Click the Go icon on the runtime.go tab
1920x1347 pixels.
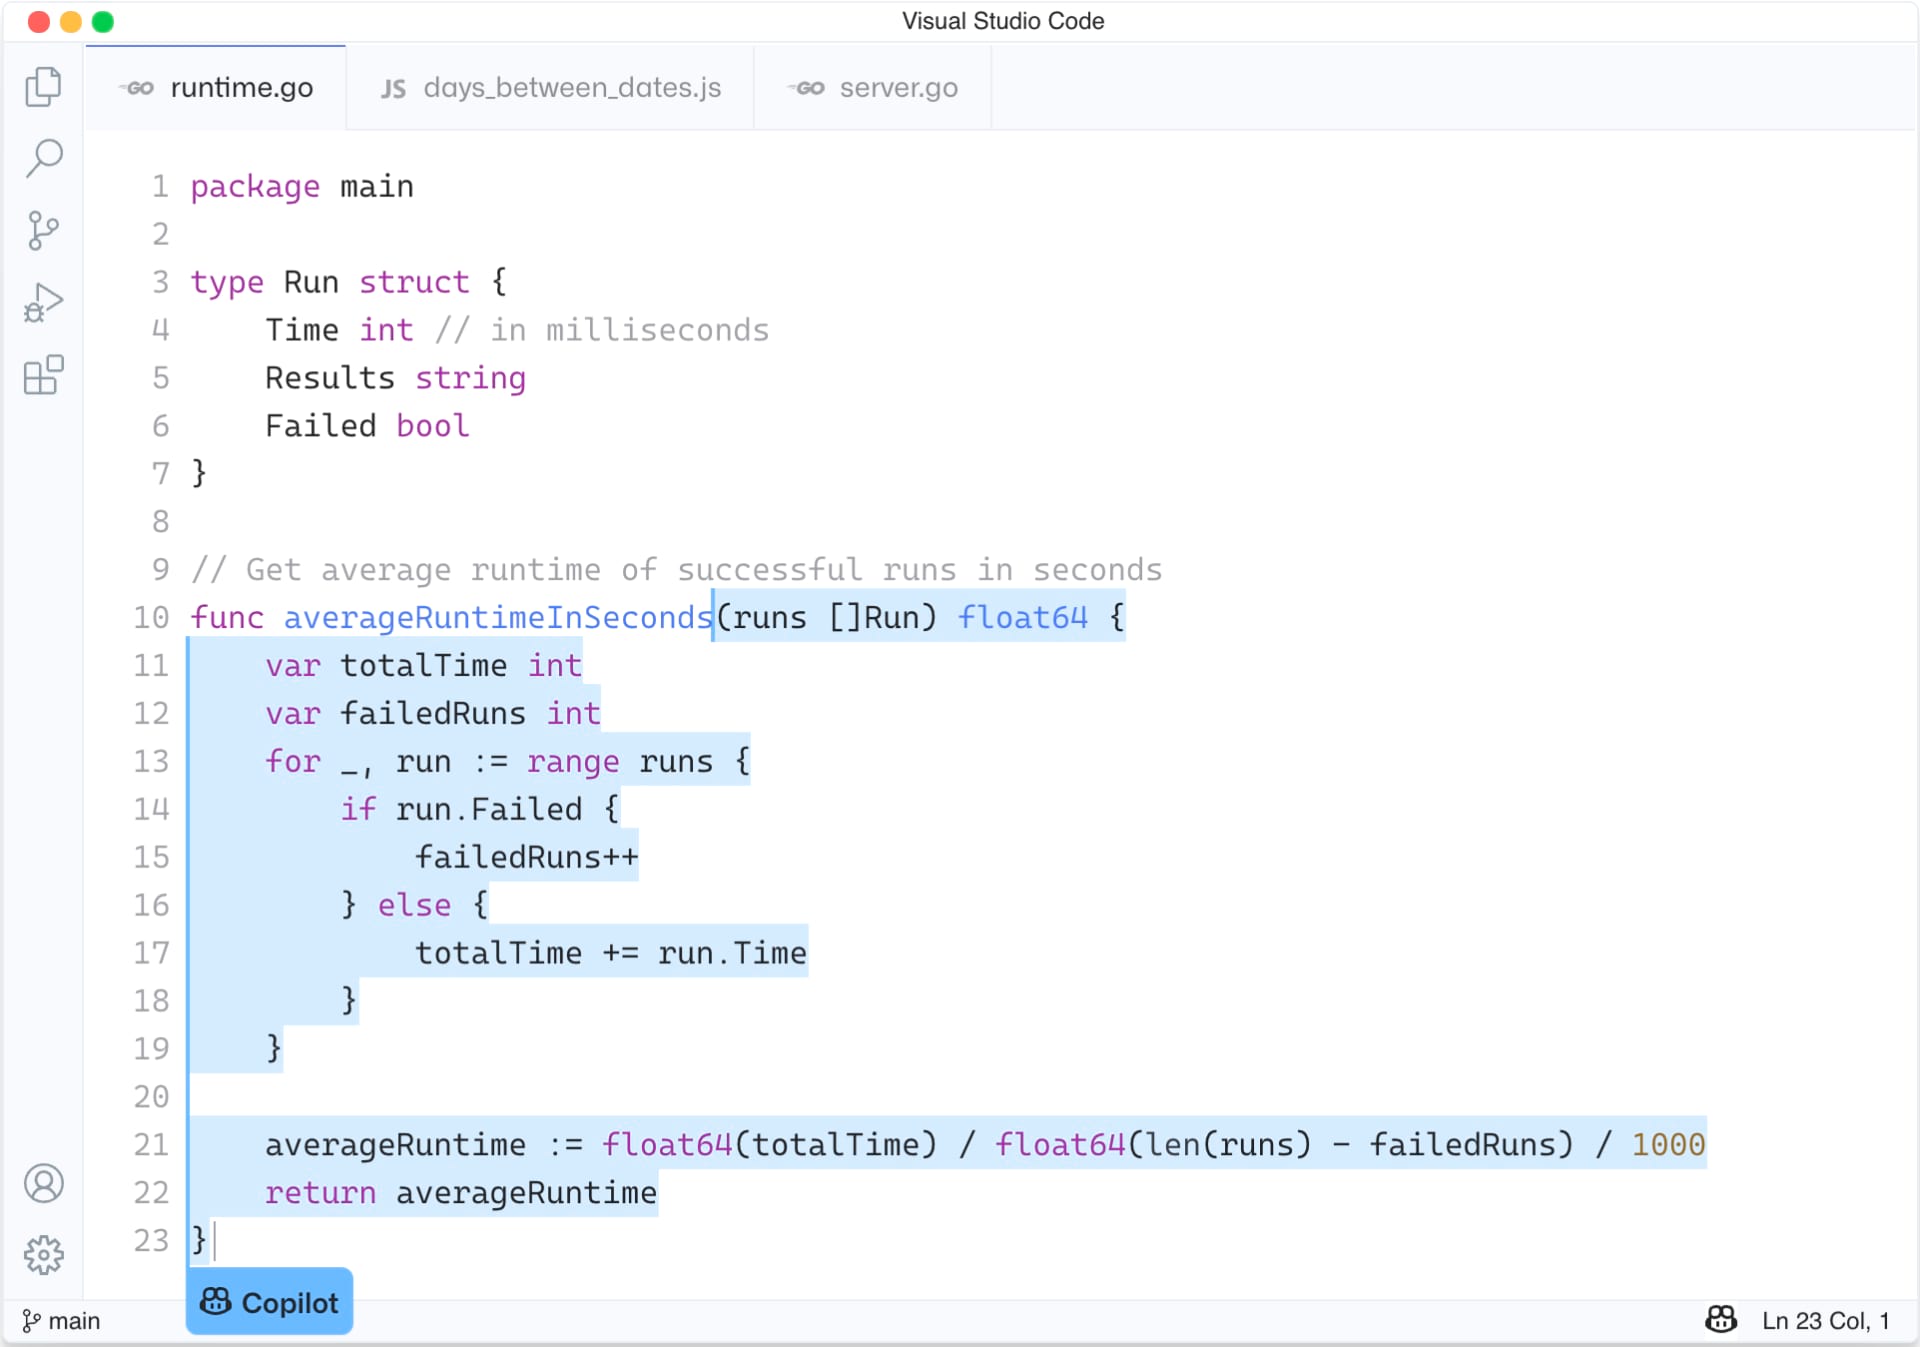(138, 87)
